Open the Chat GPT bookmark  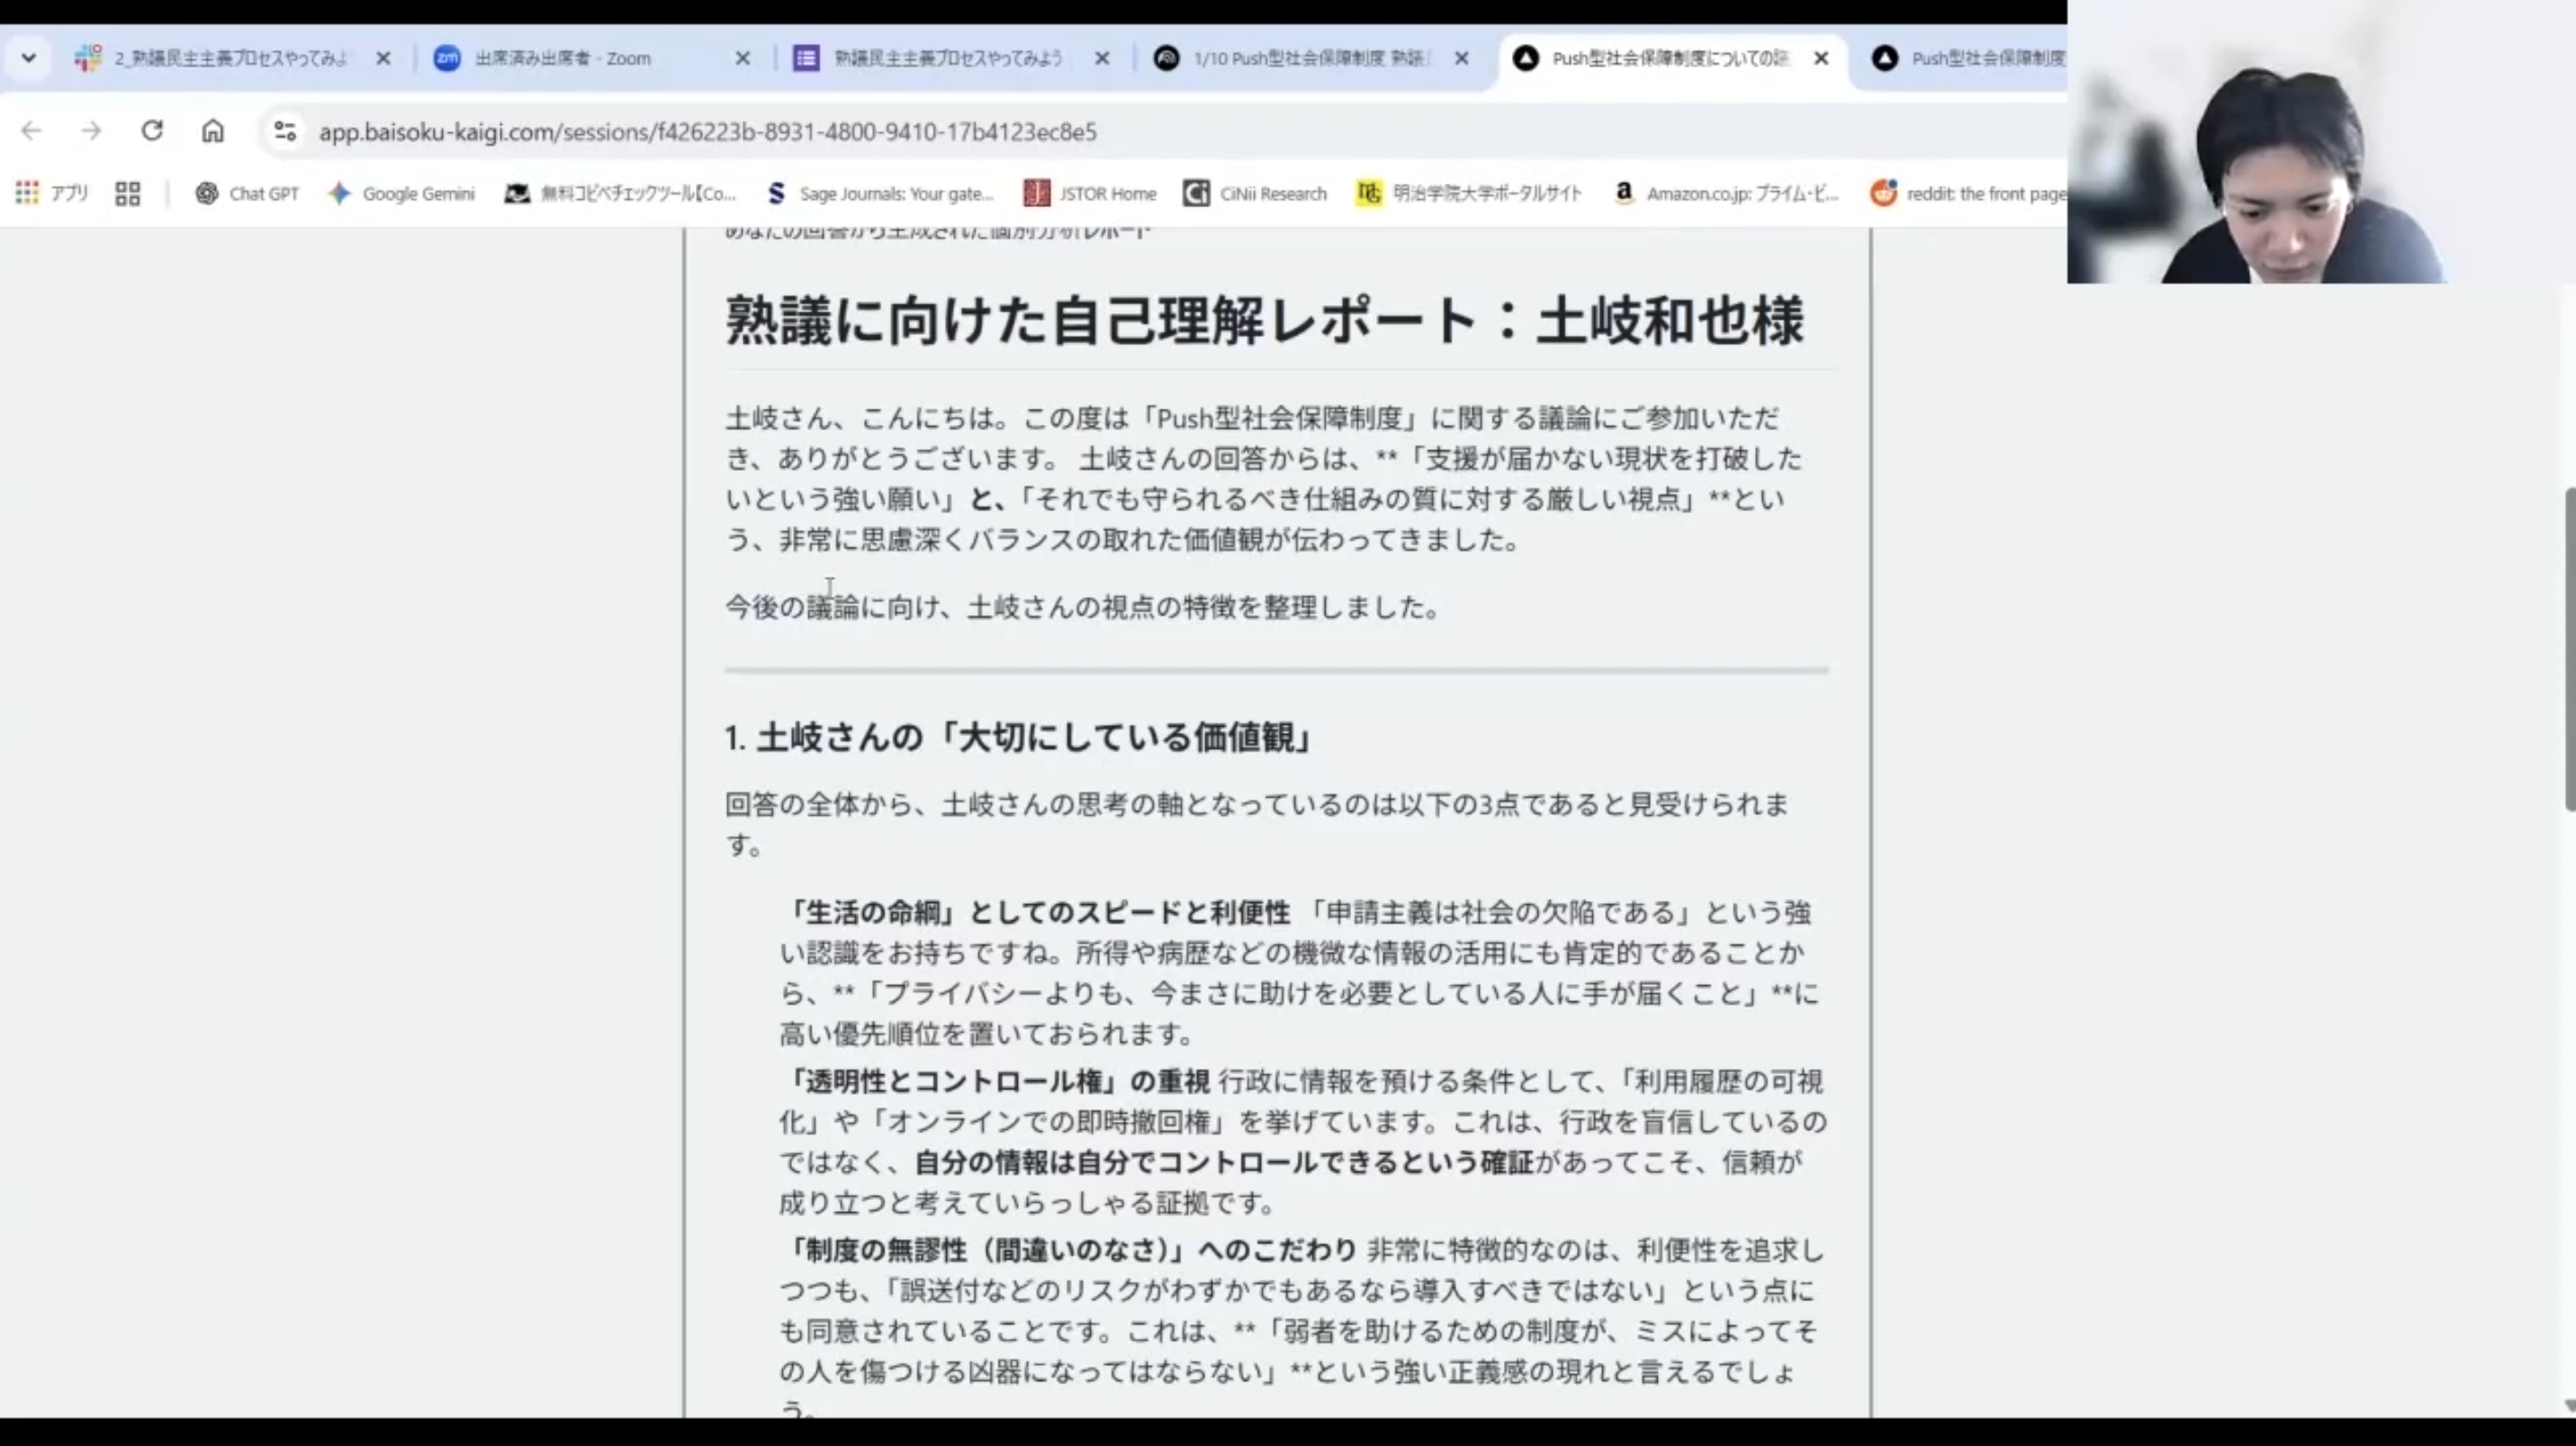click(247, 193)
